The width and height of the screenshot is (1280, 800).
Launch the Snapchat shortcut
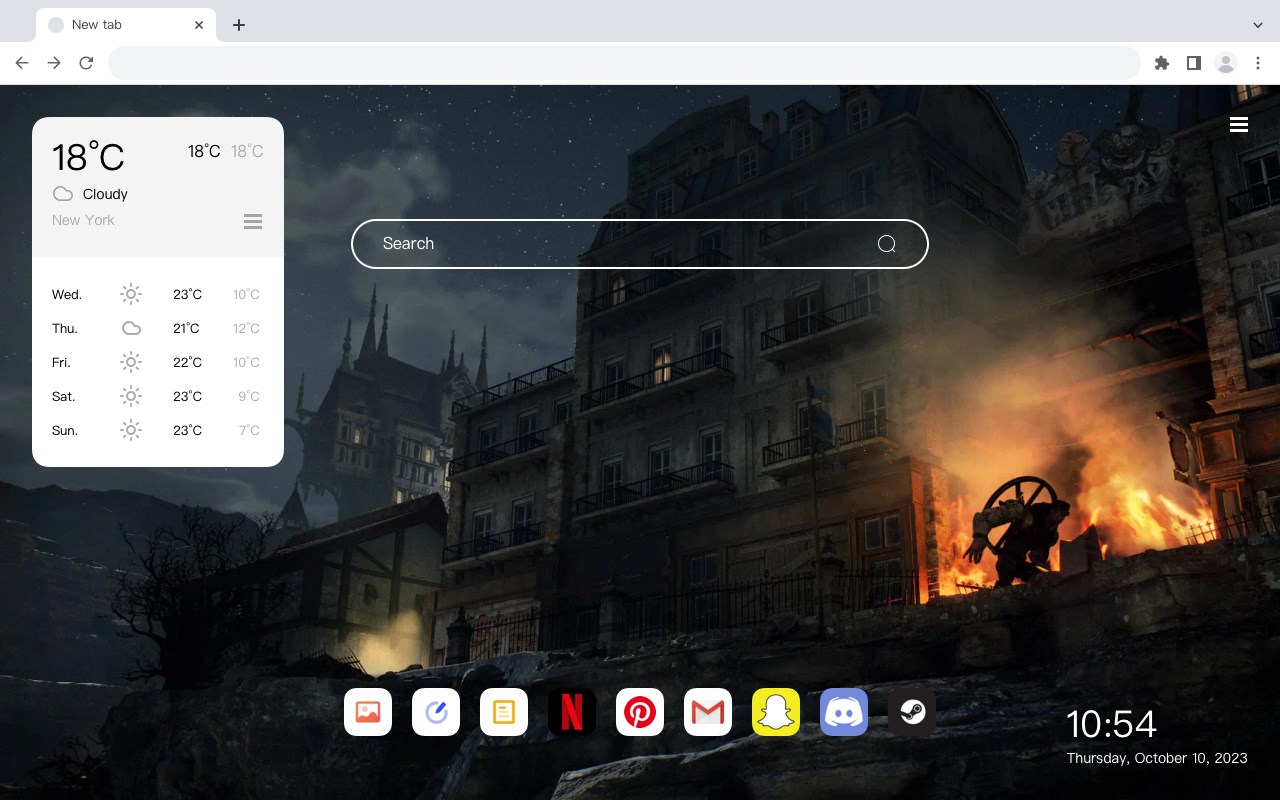[776, 712]
